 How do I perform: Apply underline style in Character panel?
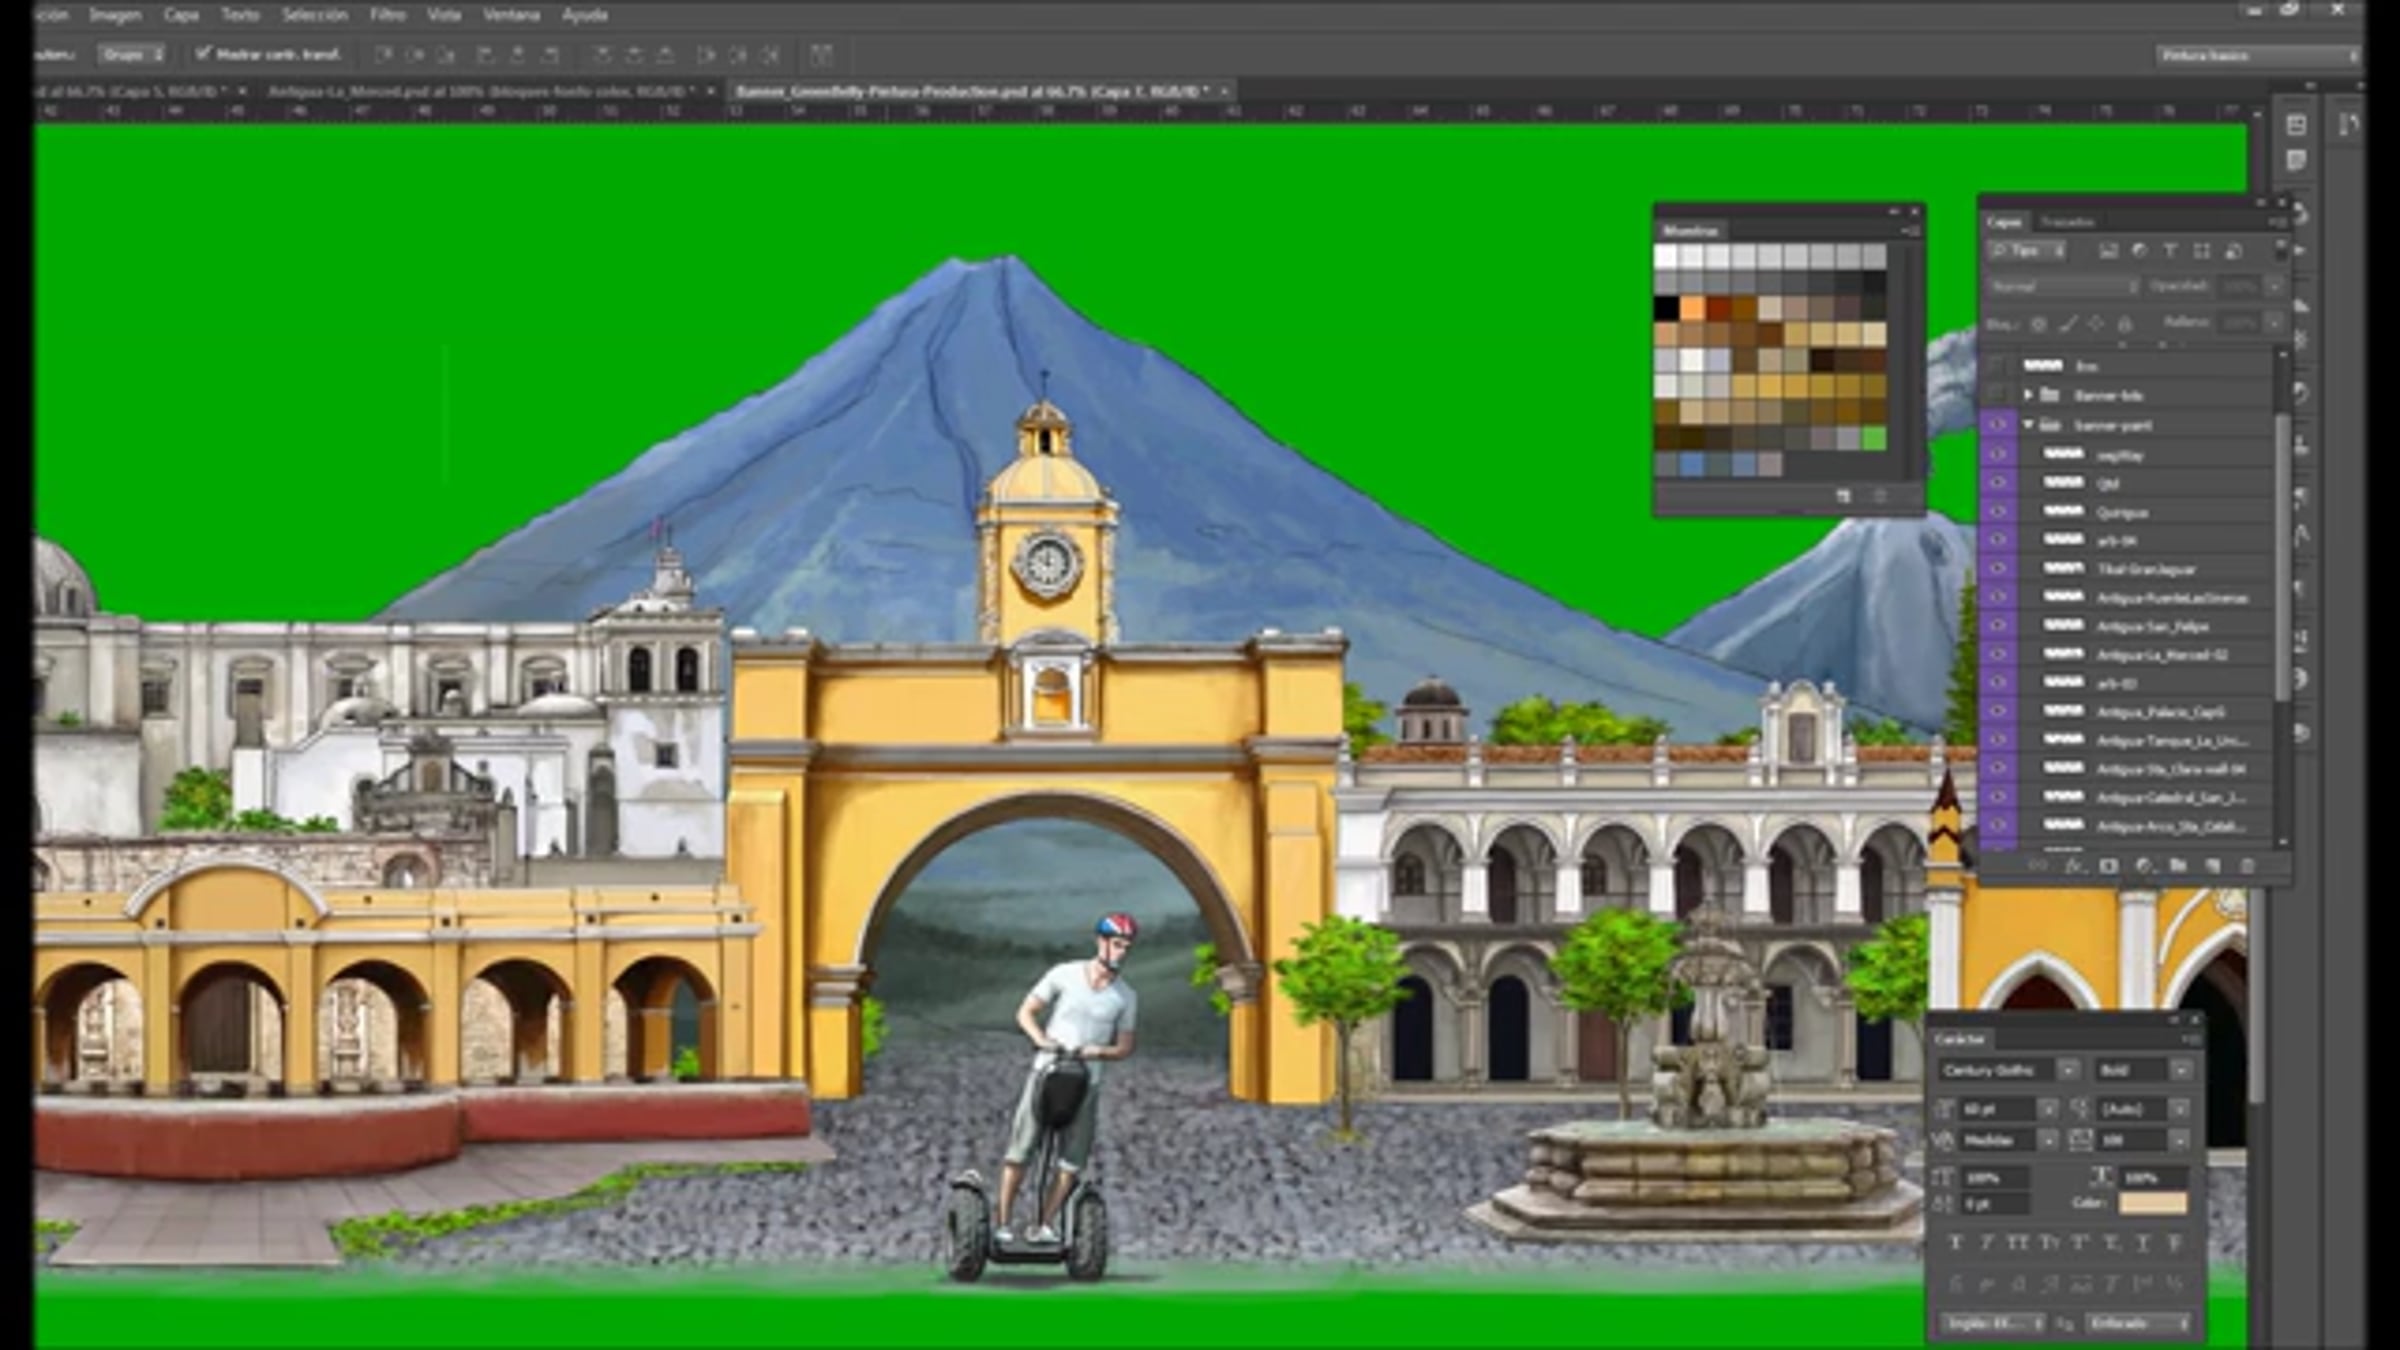click(x=2143, y=1243)
